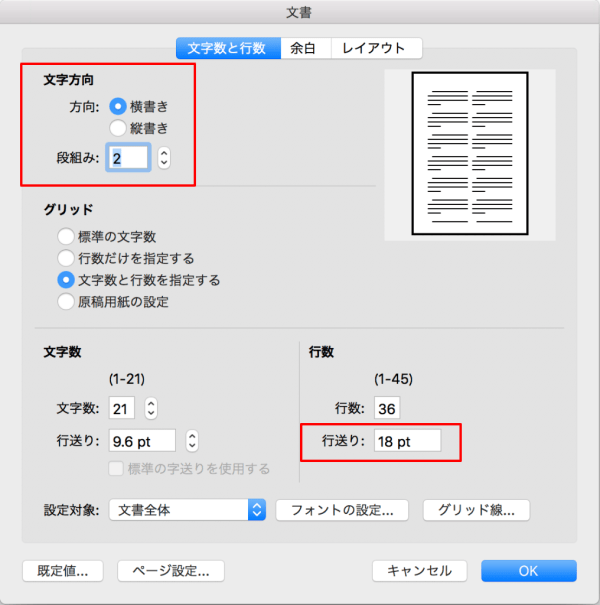Choose 縦書き text direction

coord(118,128)
